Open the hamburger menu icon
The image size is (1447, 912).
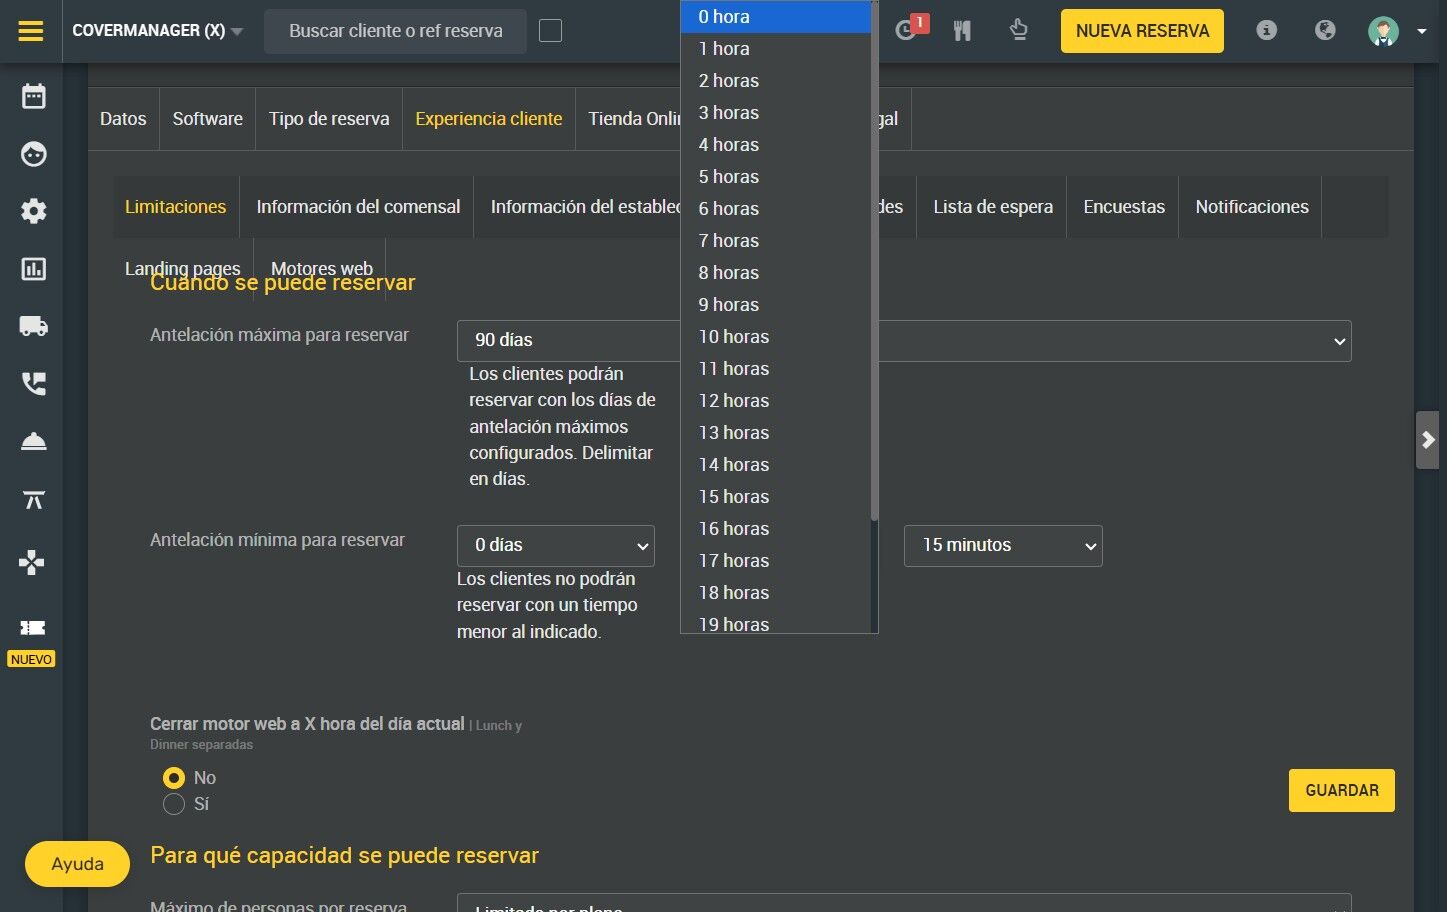tap(31, 31)
